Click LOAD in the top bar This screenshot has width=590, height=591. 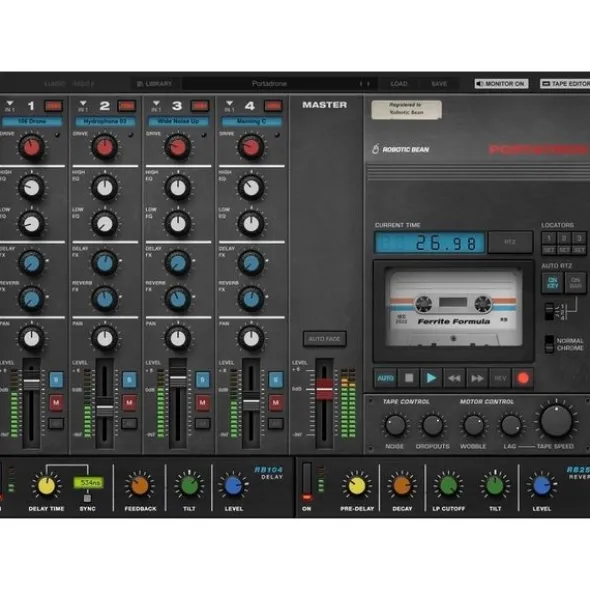(399, 84)
